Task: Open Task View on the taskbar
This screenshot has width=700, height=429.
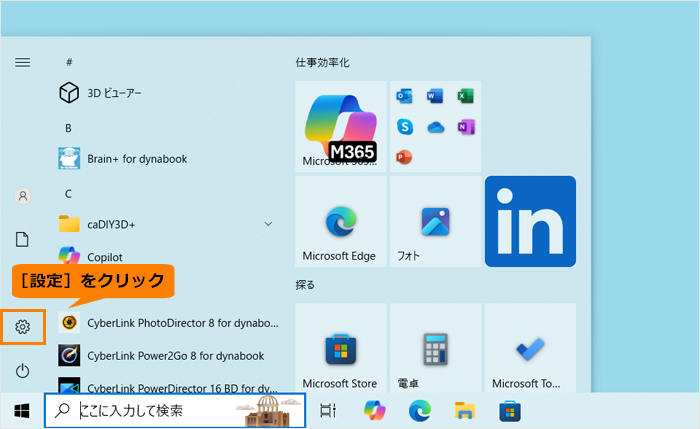Action: point(328,411)
